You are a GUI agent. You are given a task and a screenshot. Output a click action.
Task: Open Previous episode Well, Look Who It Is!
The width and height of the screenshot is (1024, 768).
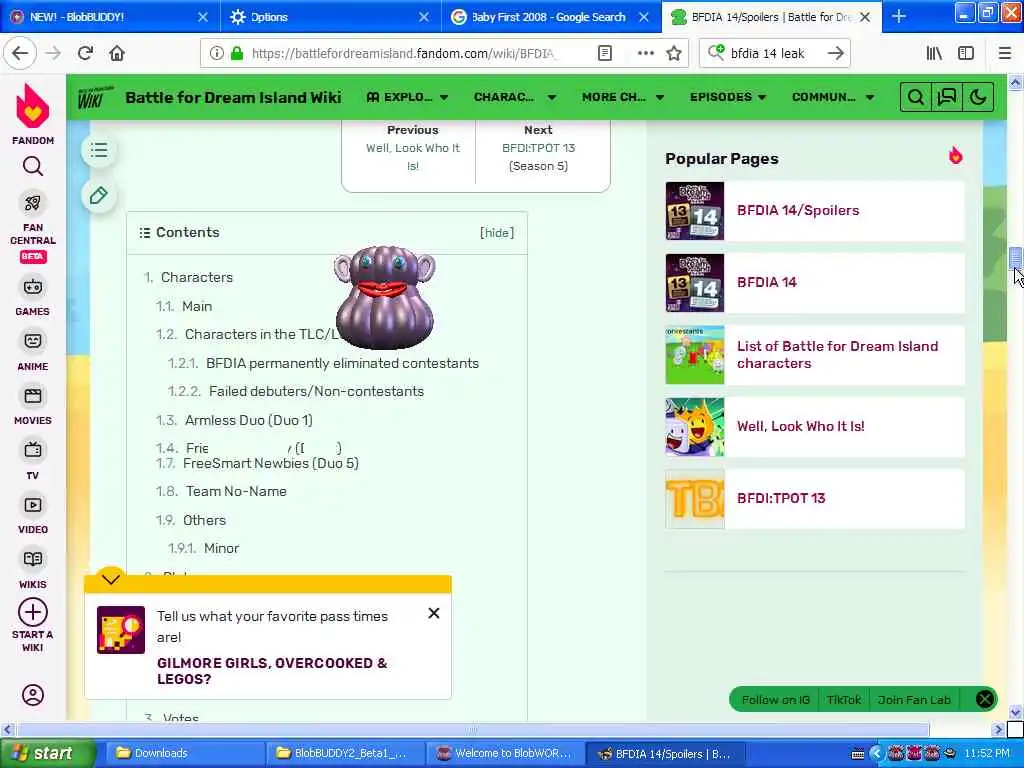point(413,157)
